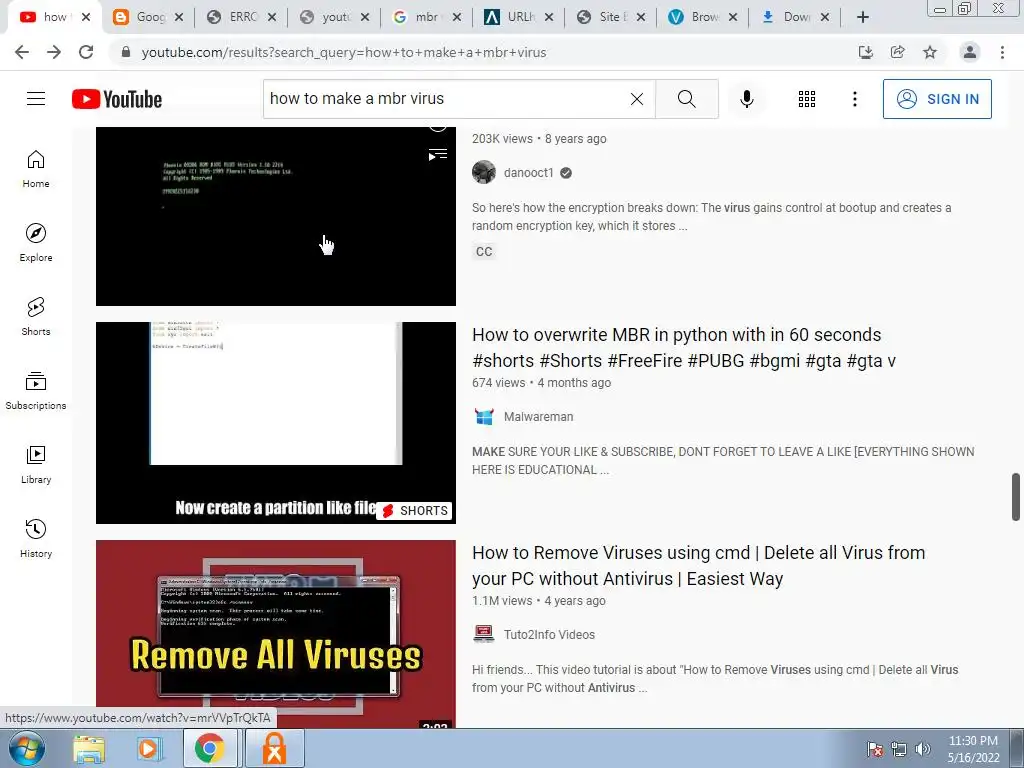Image resolution: width=1024 pixels, height=768 pixels.
Task: Run search with the magnifier button
Action: coord(686,99)
